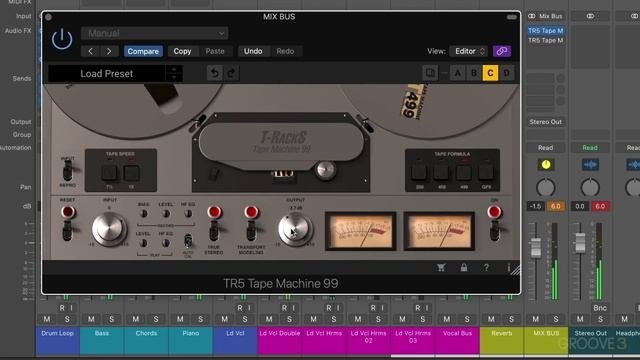Image resolution: width=640 pixels, height=360 pixels.
Task: Click the Load Preset stepper arrows
Action: point(174,73)
